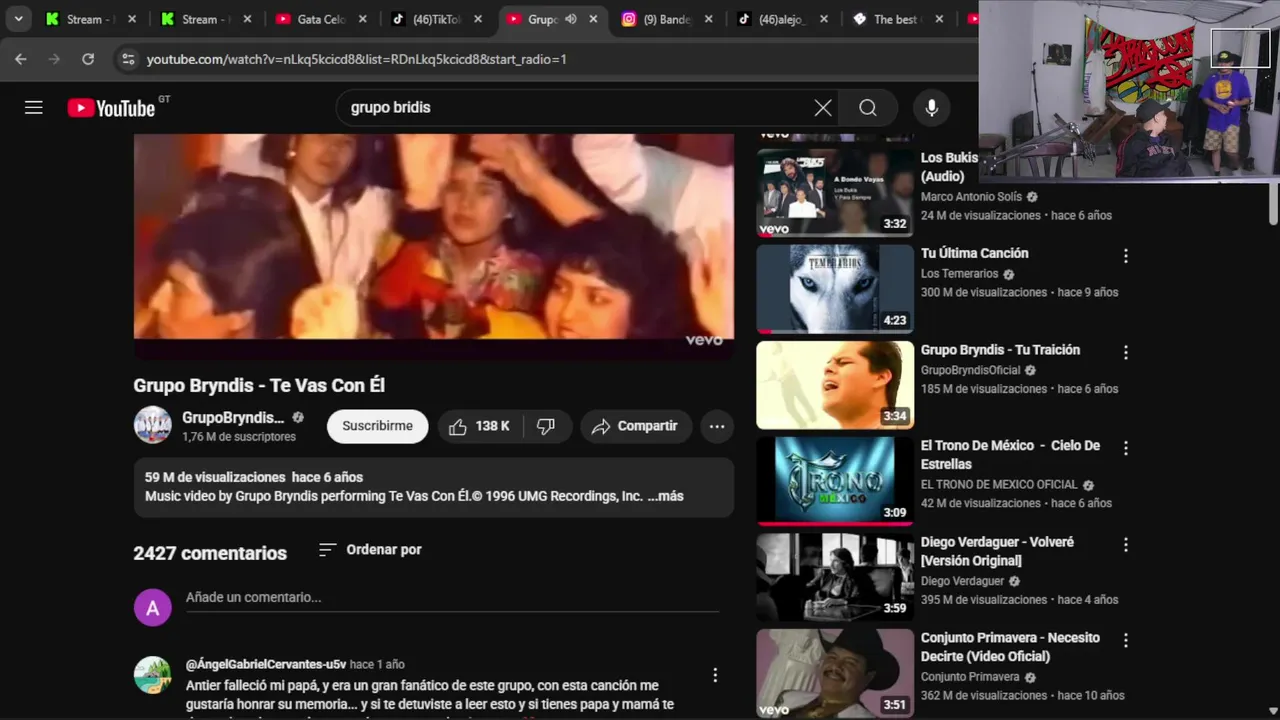Open the YouTube hamburger guide menu

click(34, 108)
